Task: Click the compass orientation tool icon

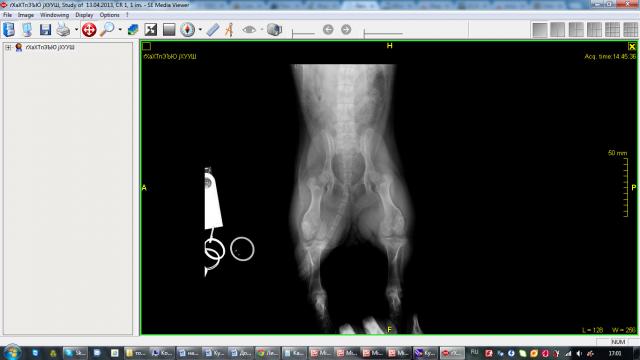Action: 188,30
